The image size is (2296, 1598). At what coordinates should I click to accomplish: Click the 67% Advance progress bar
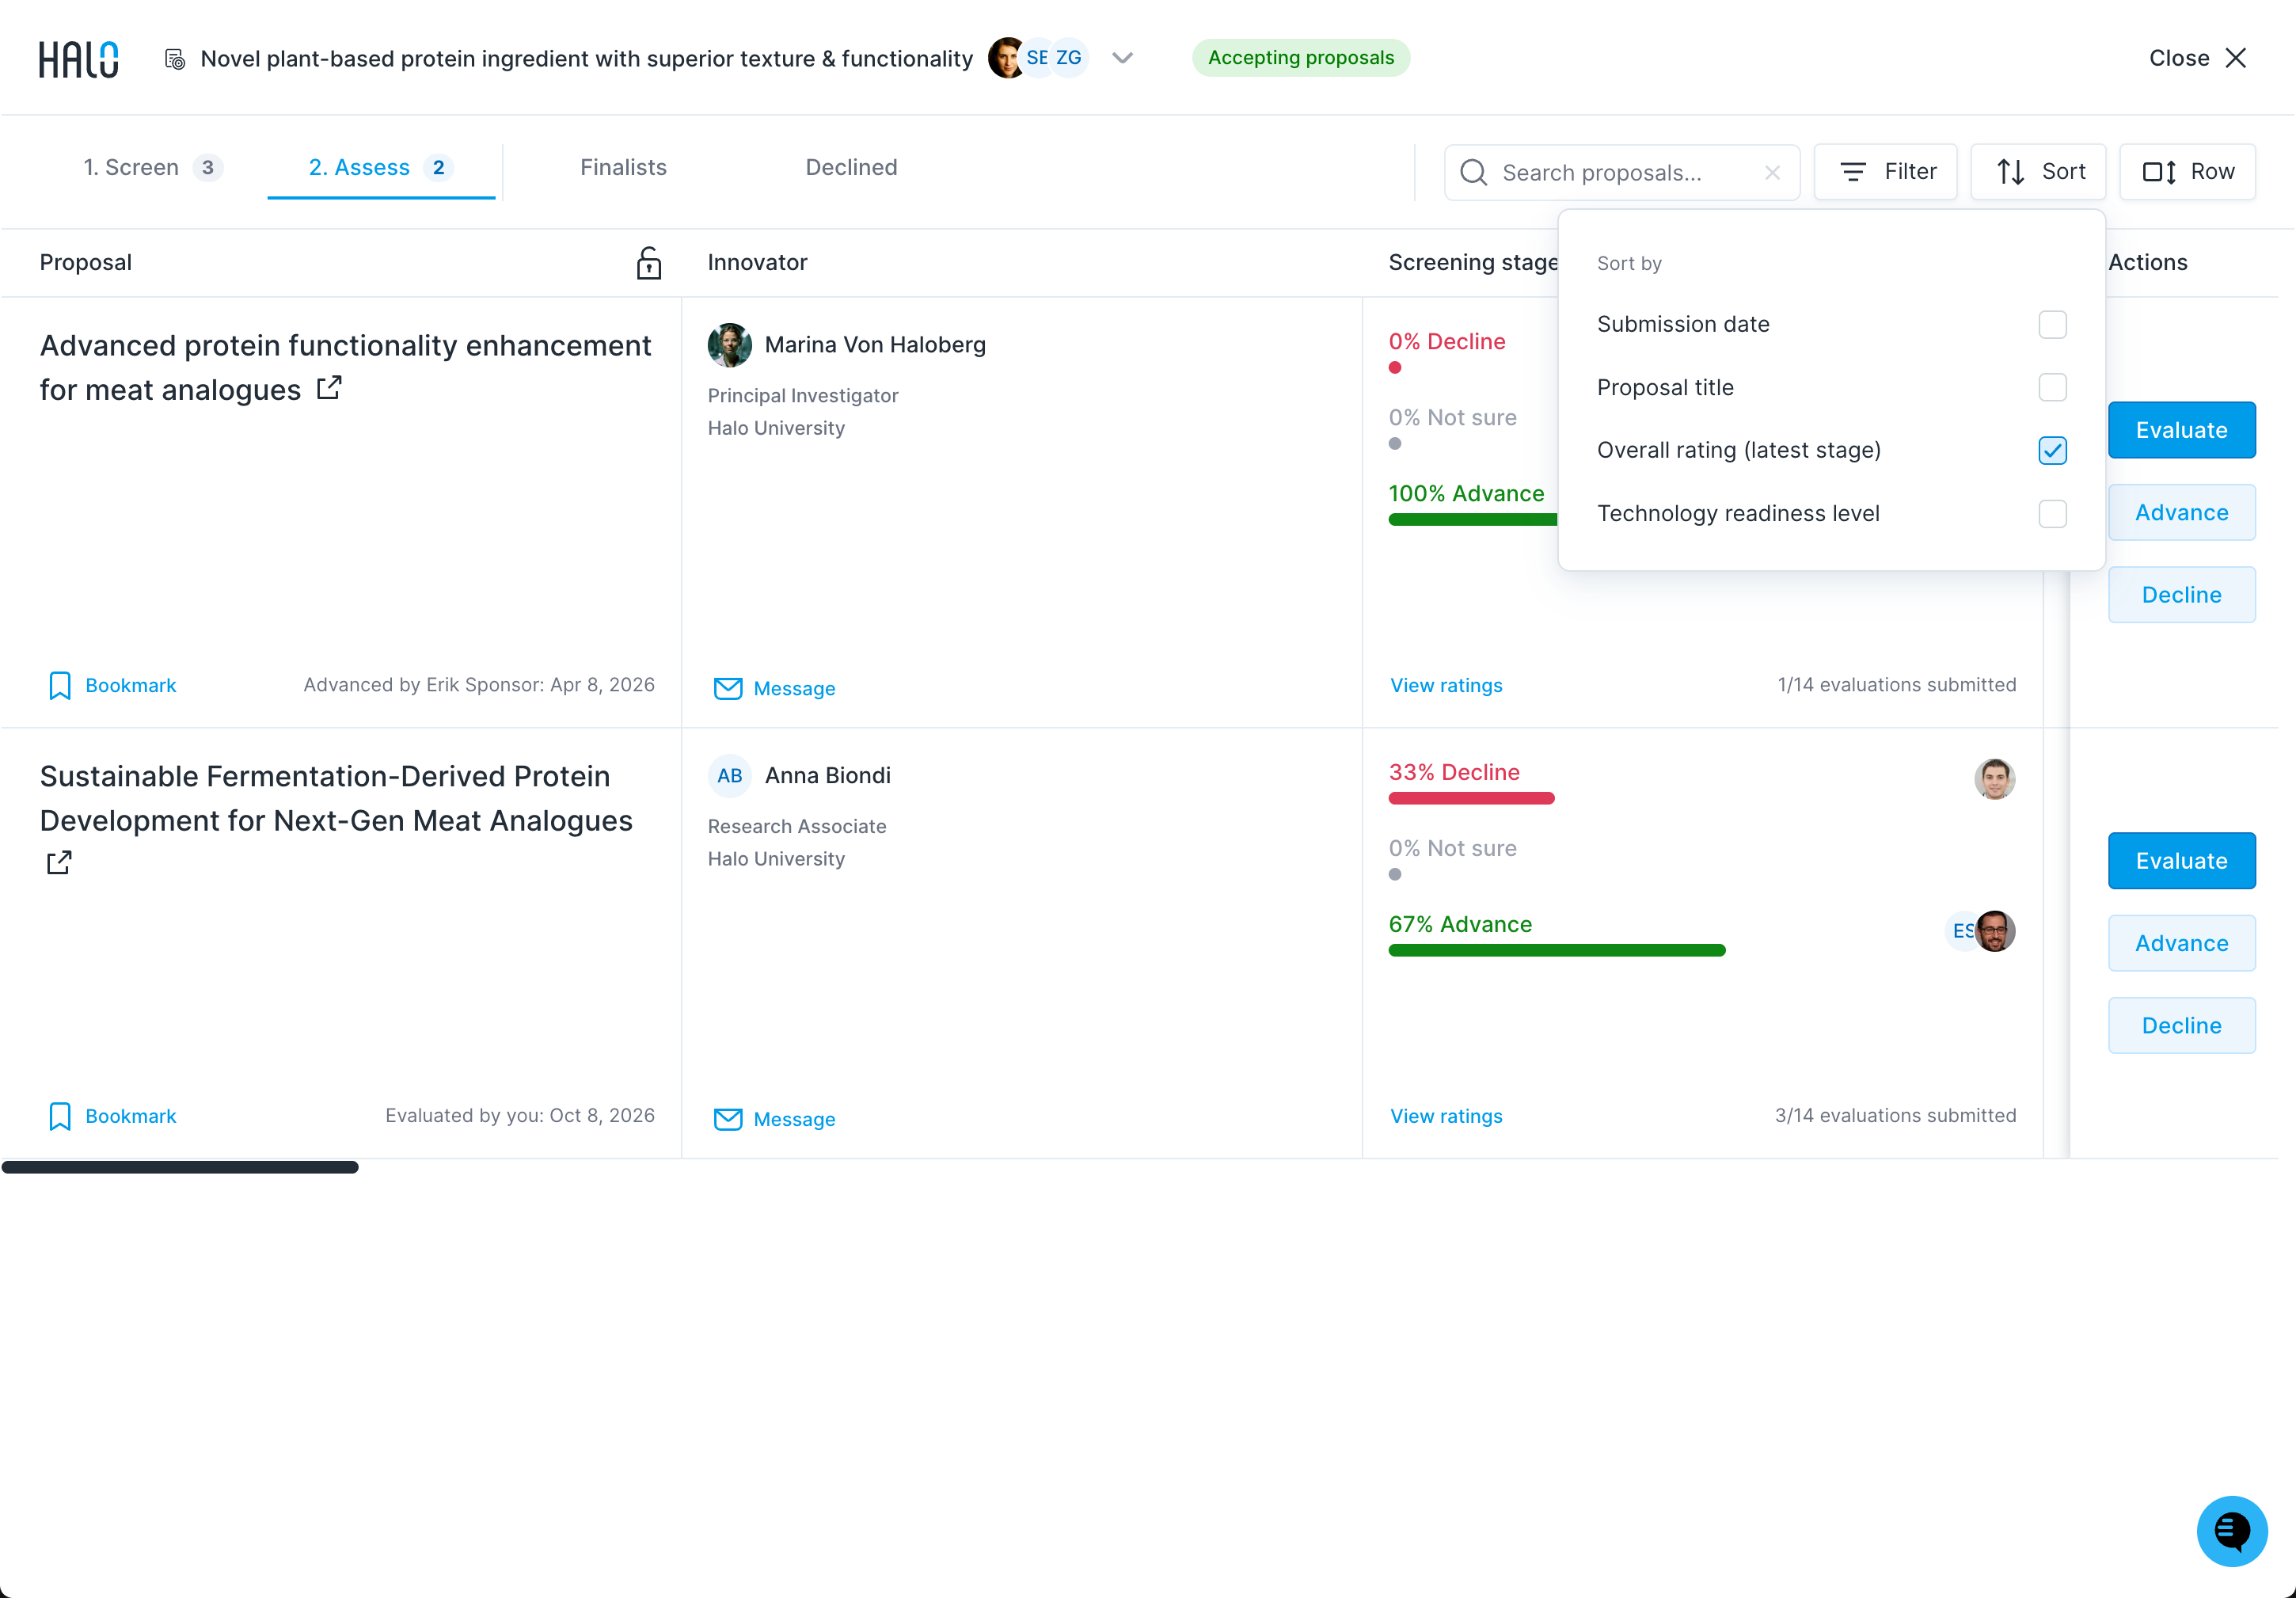click(1556, 950)
